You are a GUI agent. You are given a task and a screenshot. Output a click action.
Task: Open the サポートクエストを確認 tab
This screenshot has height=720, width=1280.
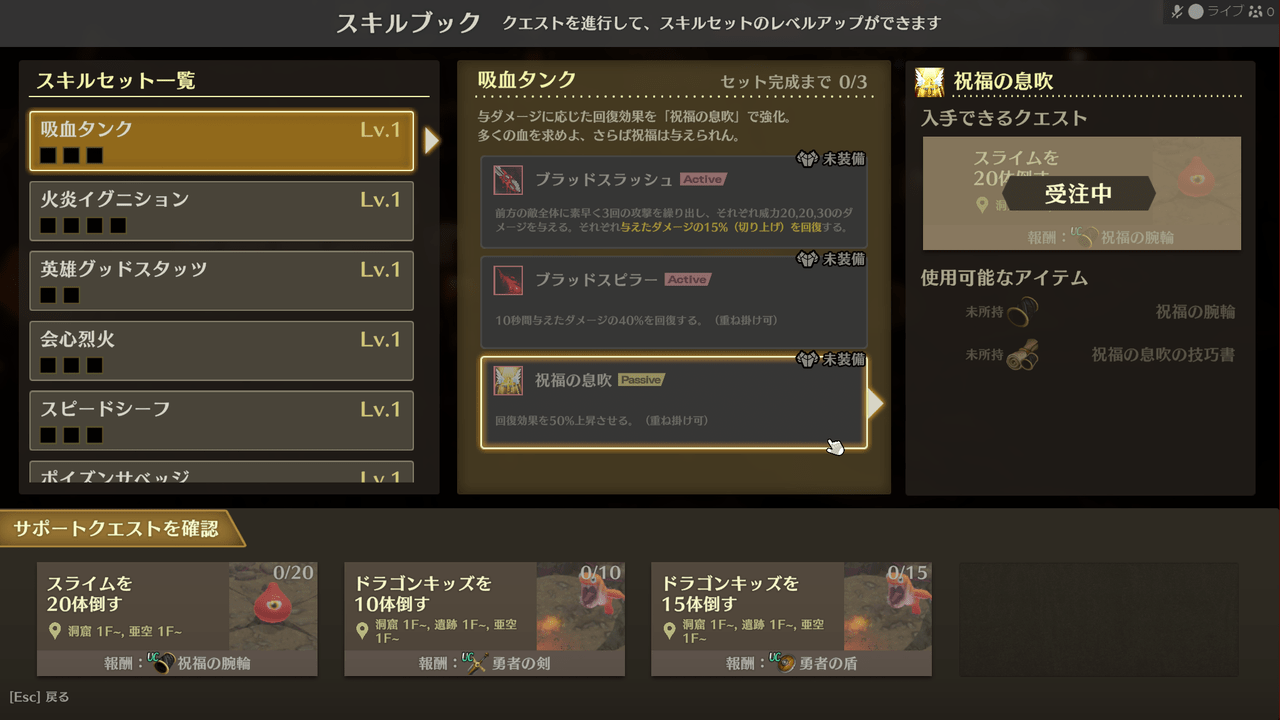point(117,528)
